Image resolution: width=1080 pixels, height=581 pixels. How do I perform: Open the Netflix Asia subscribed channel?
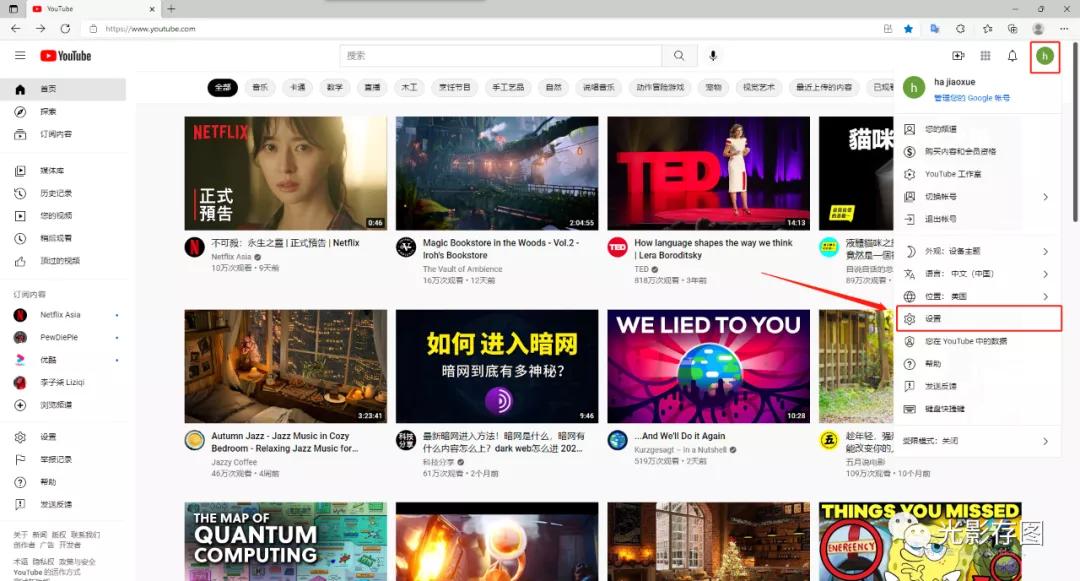coord(60,314)
